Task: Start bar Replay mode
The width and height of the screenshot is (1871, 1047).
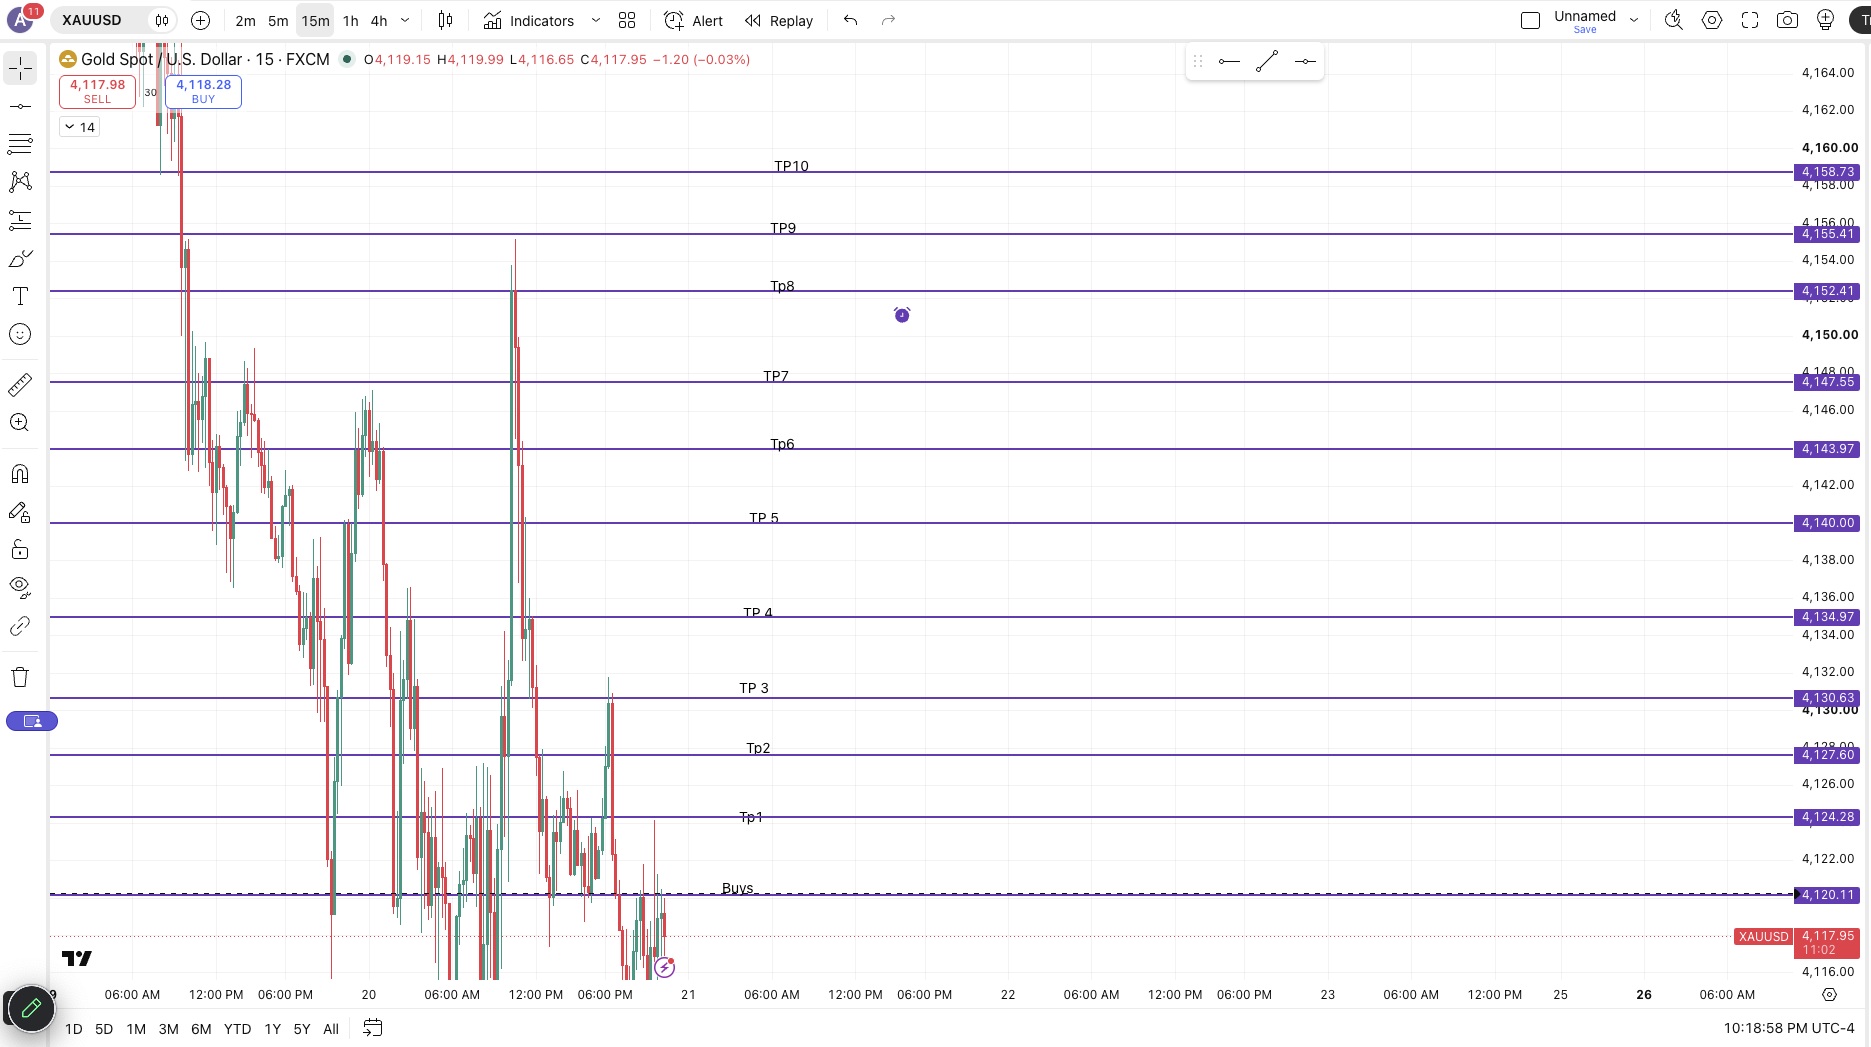Action: [779, 20]
